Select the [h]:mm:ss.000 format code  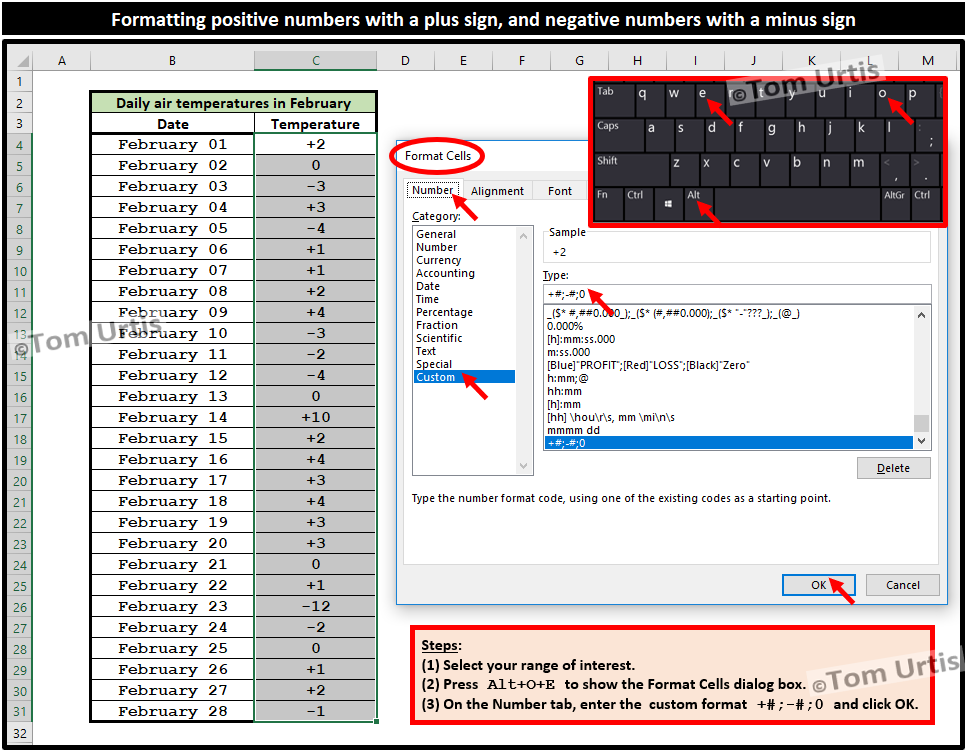point(728,339)
